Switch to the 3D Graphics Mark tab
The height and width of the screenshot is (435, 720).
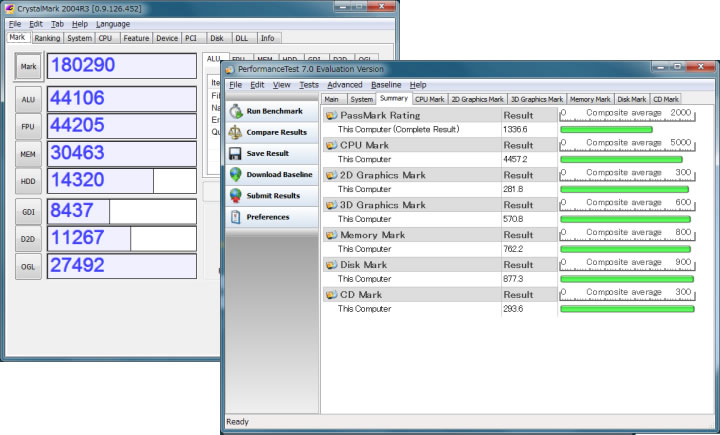537,99
